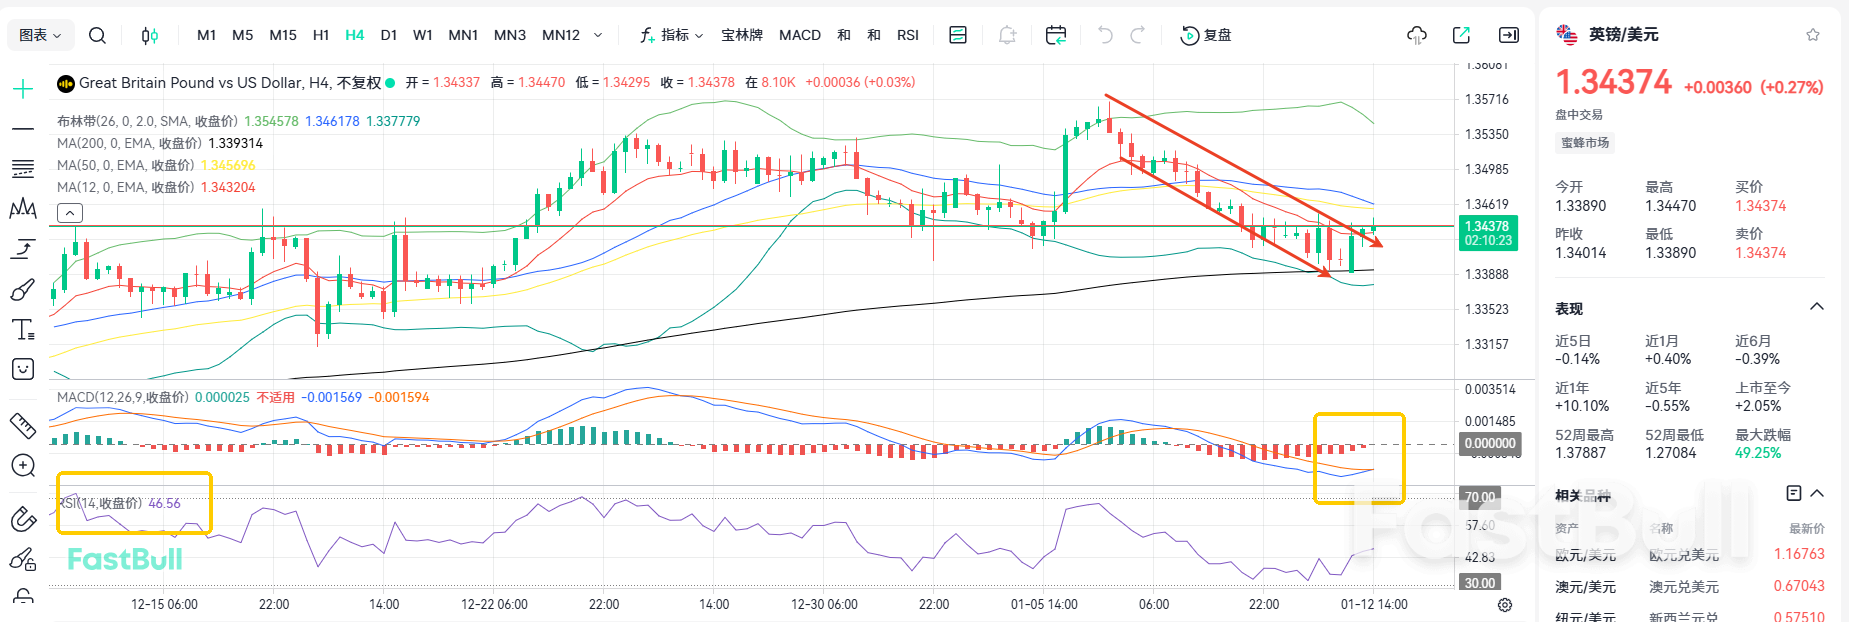Toggle the magnet snap mode tool
Viewport: 1849px width, 622px height.
[22, 519]
